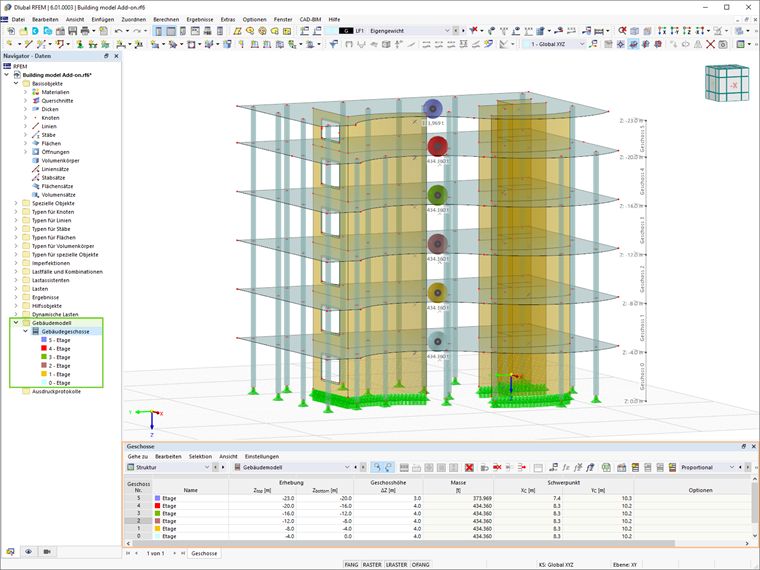Toggle OFANG object snap in status bar
The height and width of the screenshot is (570, 760).
point(421,564)
